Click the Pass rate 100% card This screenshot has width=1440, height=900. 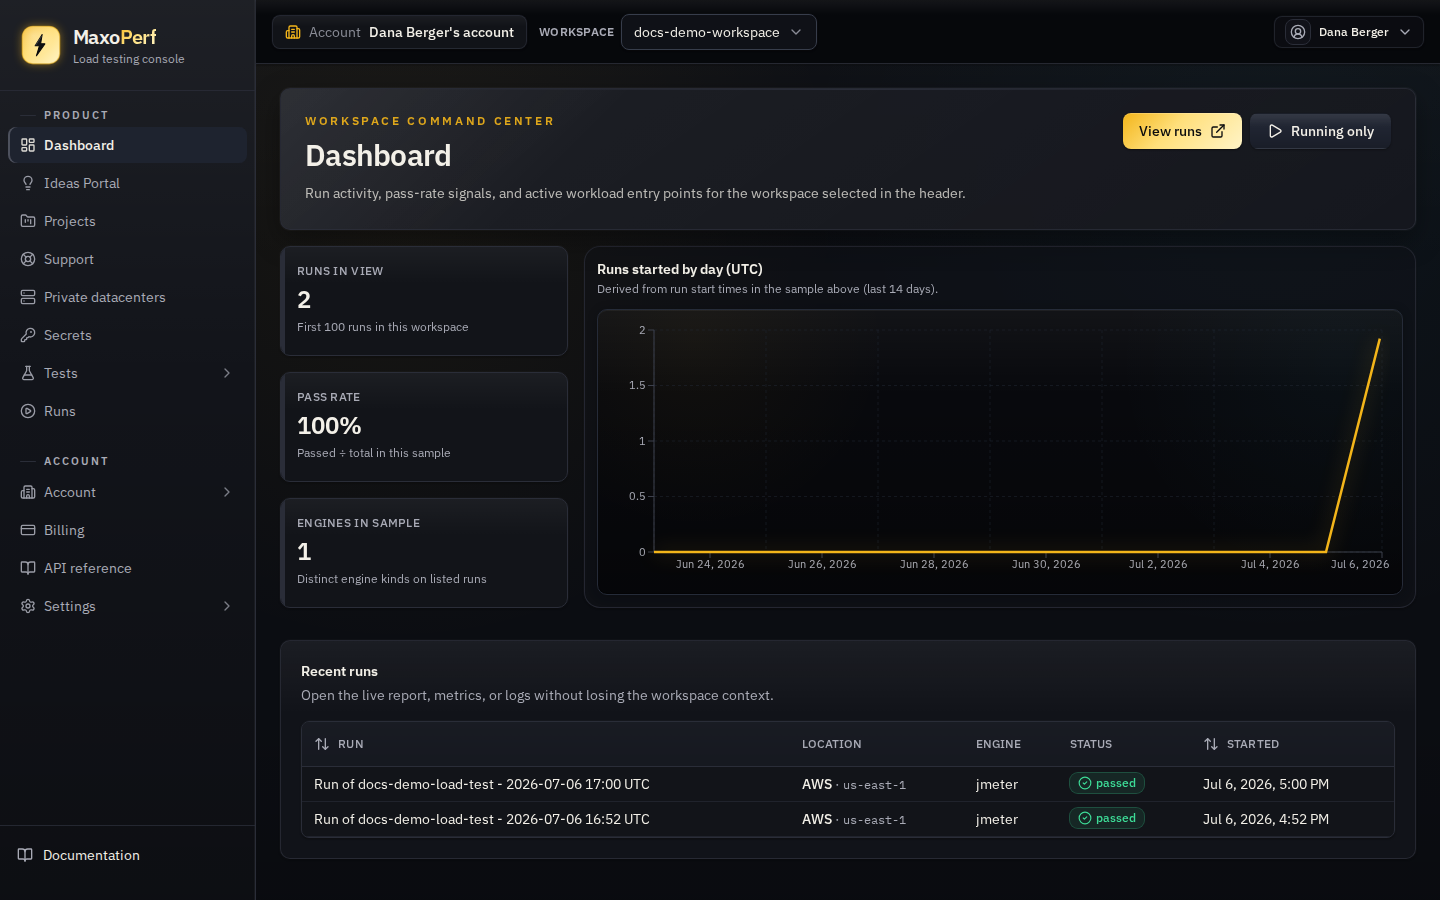pos(424,427)
